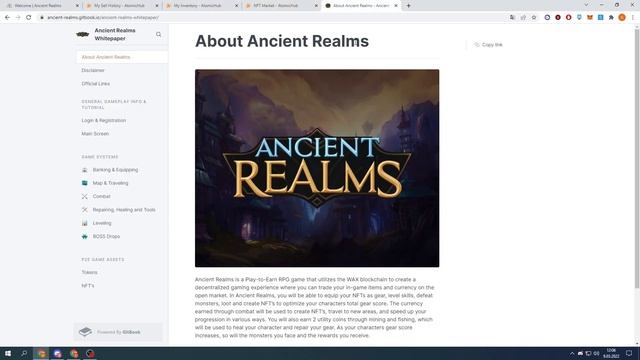Open the Banking & Equipping page
This screenshot has height=360, width=640.
pos(115,170)
